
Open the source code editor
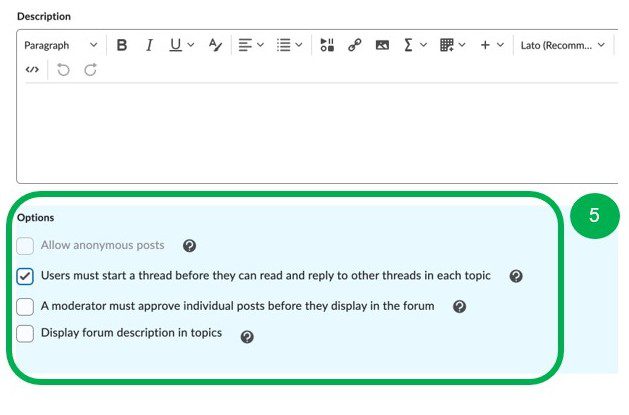[x=33, y=70]
